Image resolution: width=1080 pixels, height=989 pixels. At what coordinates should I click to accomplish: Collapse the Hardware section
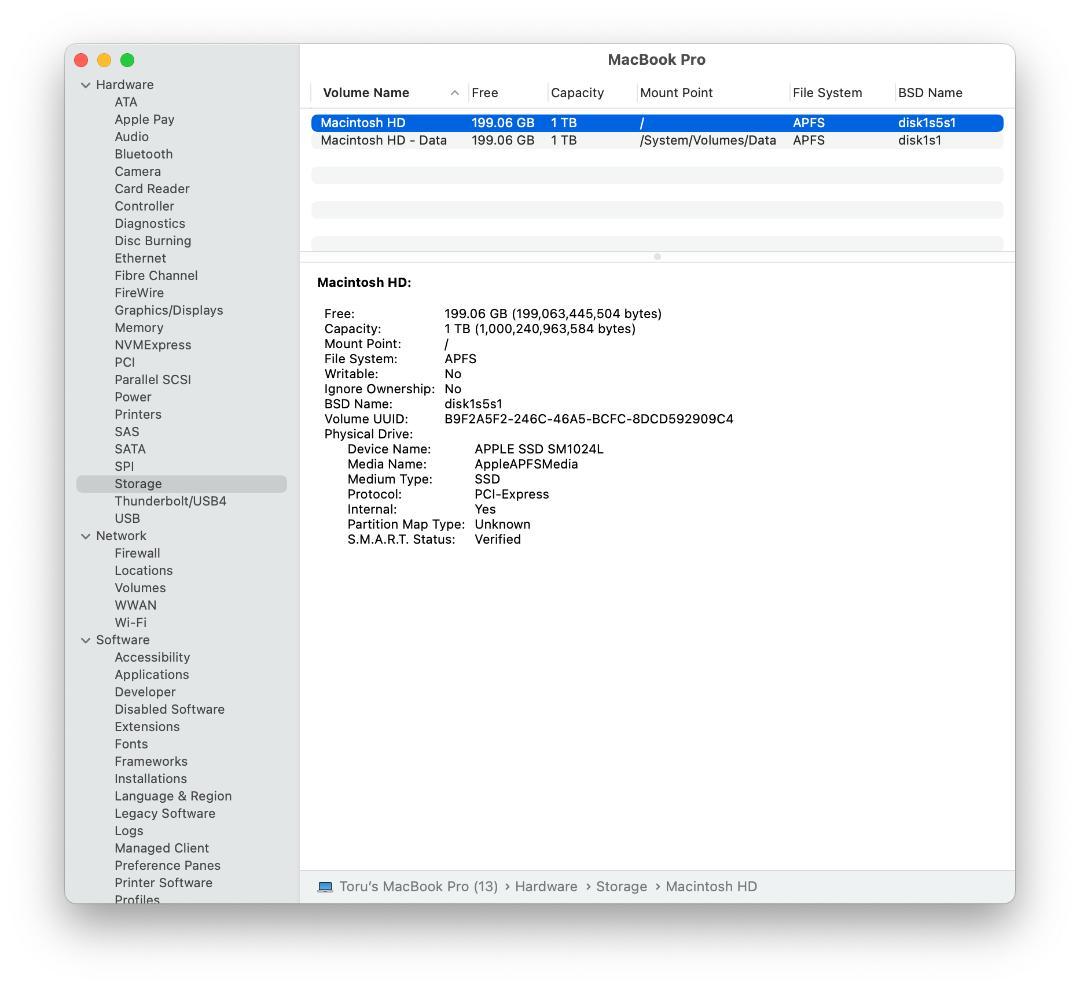click(86, 84)
